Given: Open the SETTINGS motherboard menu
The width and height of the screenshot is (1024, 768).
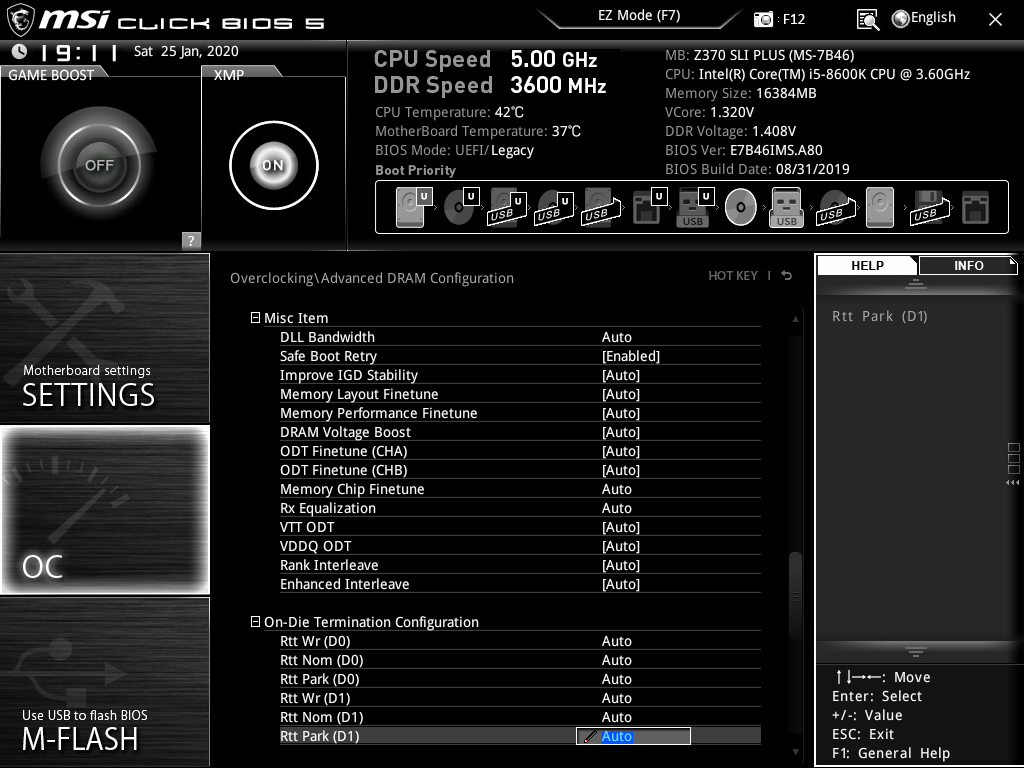Looking at the screenshot, I should pyautogui.click(x=104, y=338).
